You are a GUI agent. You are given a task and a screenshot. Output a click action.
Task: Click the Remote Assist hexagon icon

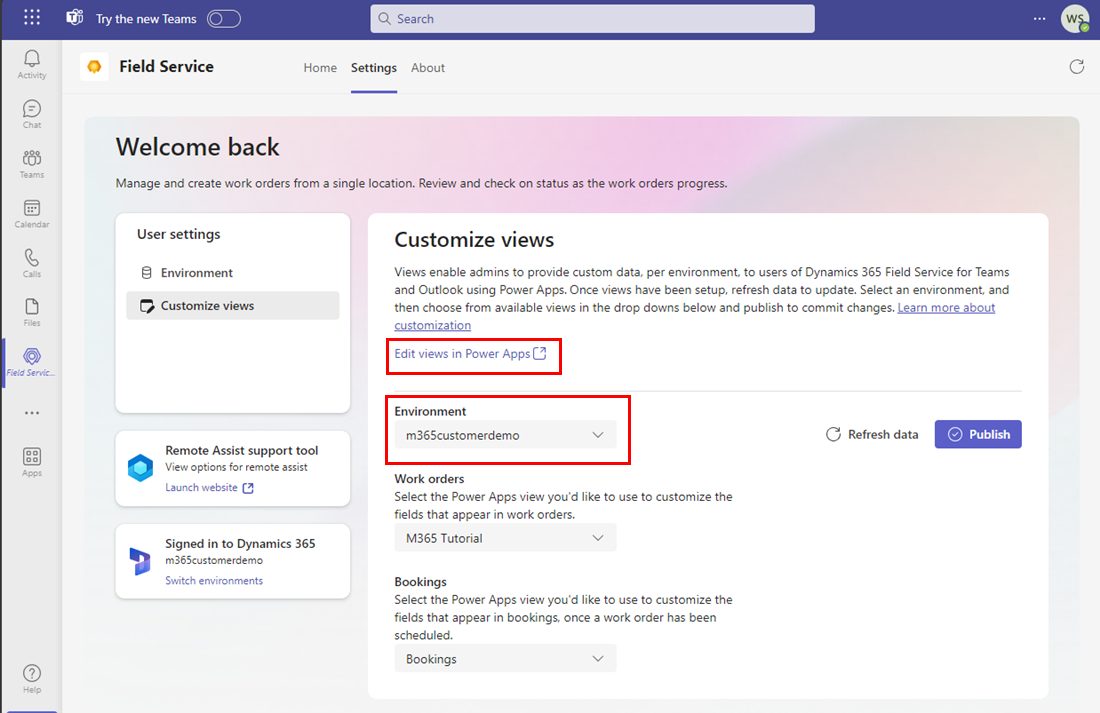pos(140,468)
